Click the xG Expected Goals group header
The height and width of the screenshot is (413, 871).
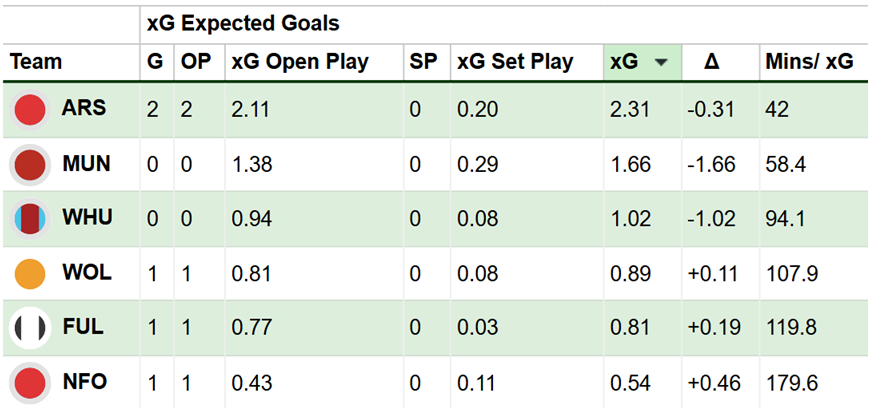(242, 22)
